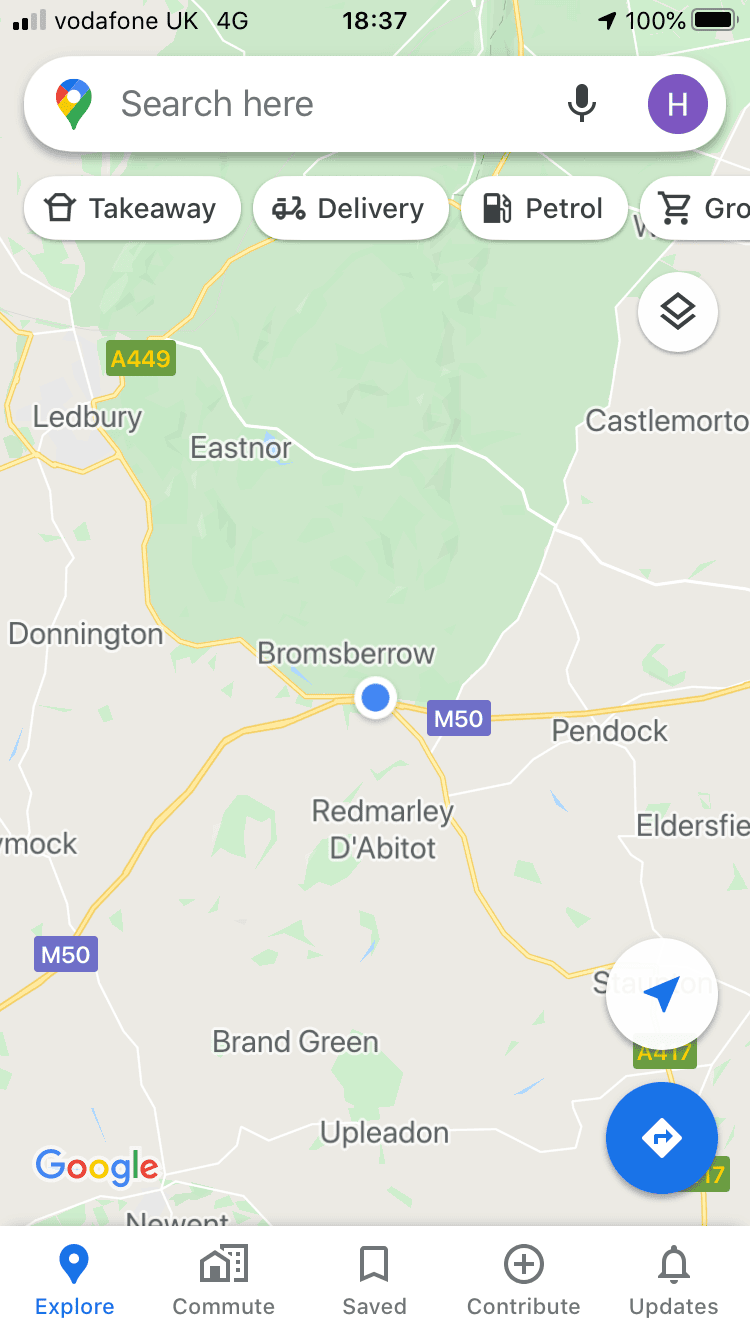The image size is (750, 1334).
Task: Open the Updates tab
Action: click(674, 1281)
